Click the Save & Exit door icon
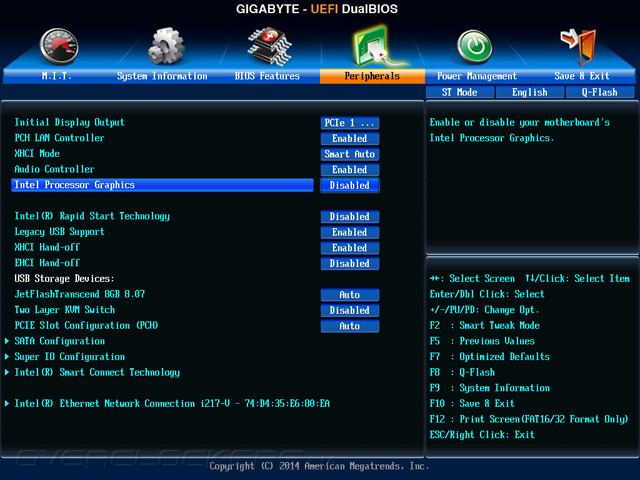 (x=578, y=47)
